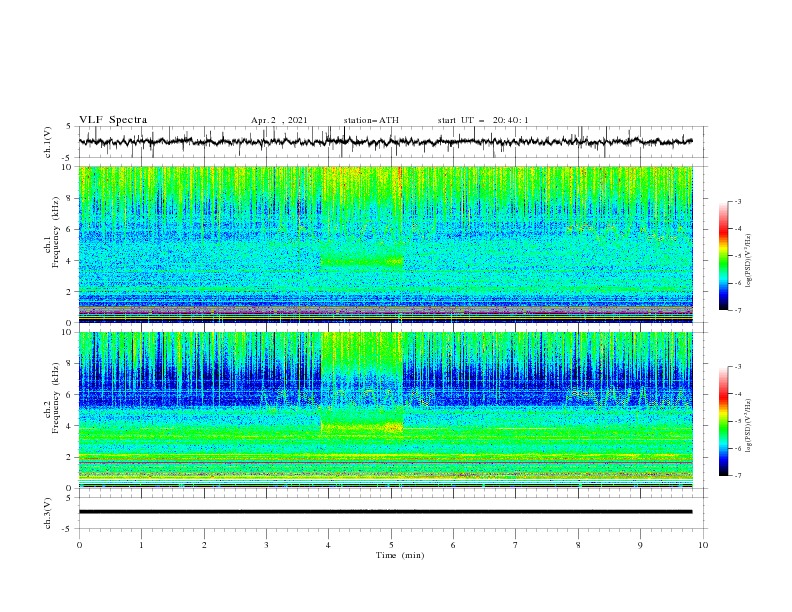Click the ch.1 color bar's log(PSD) label

[749, 261]
